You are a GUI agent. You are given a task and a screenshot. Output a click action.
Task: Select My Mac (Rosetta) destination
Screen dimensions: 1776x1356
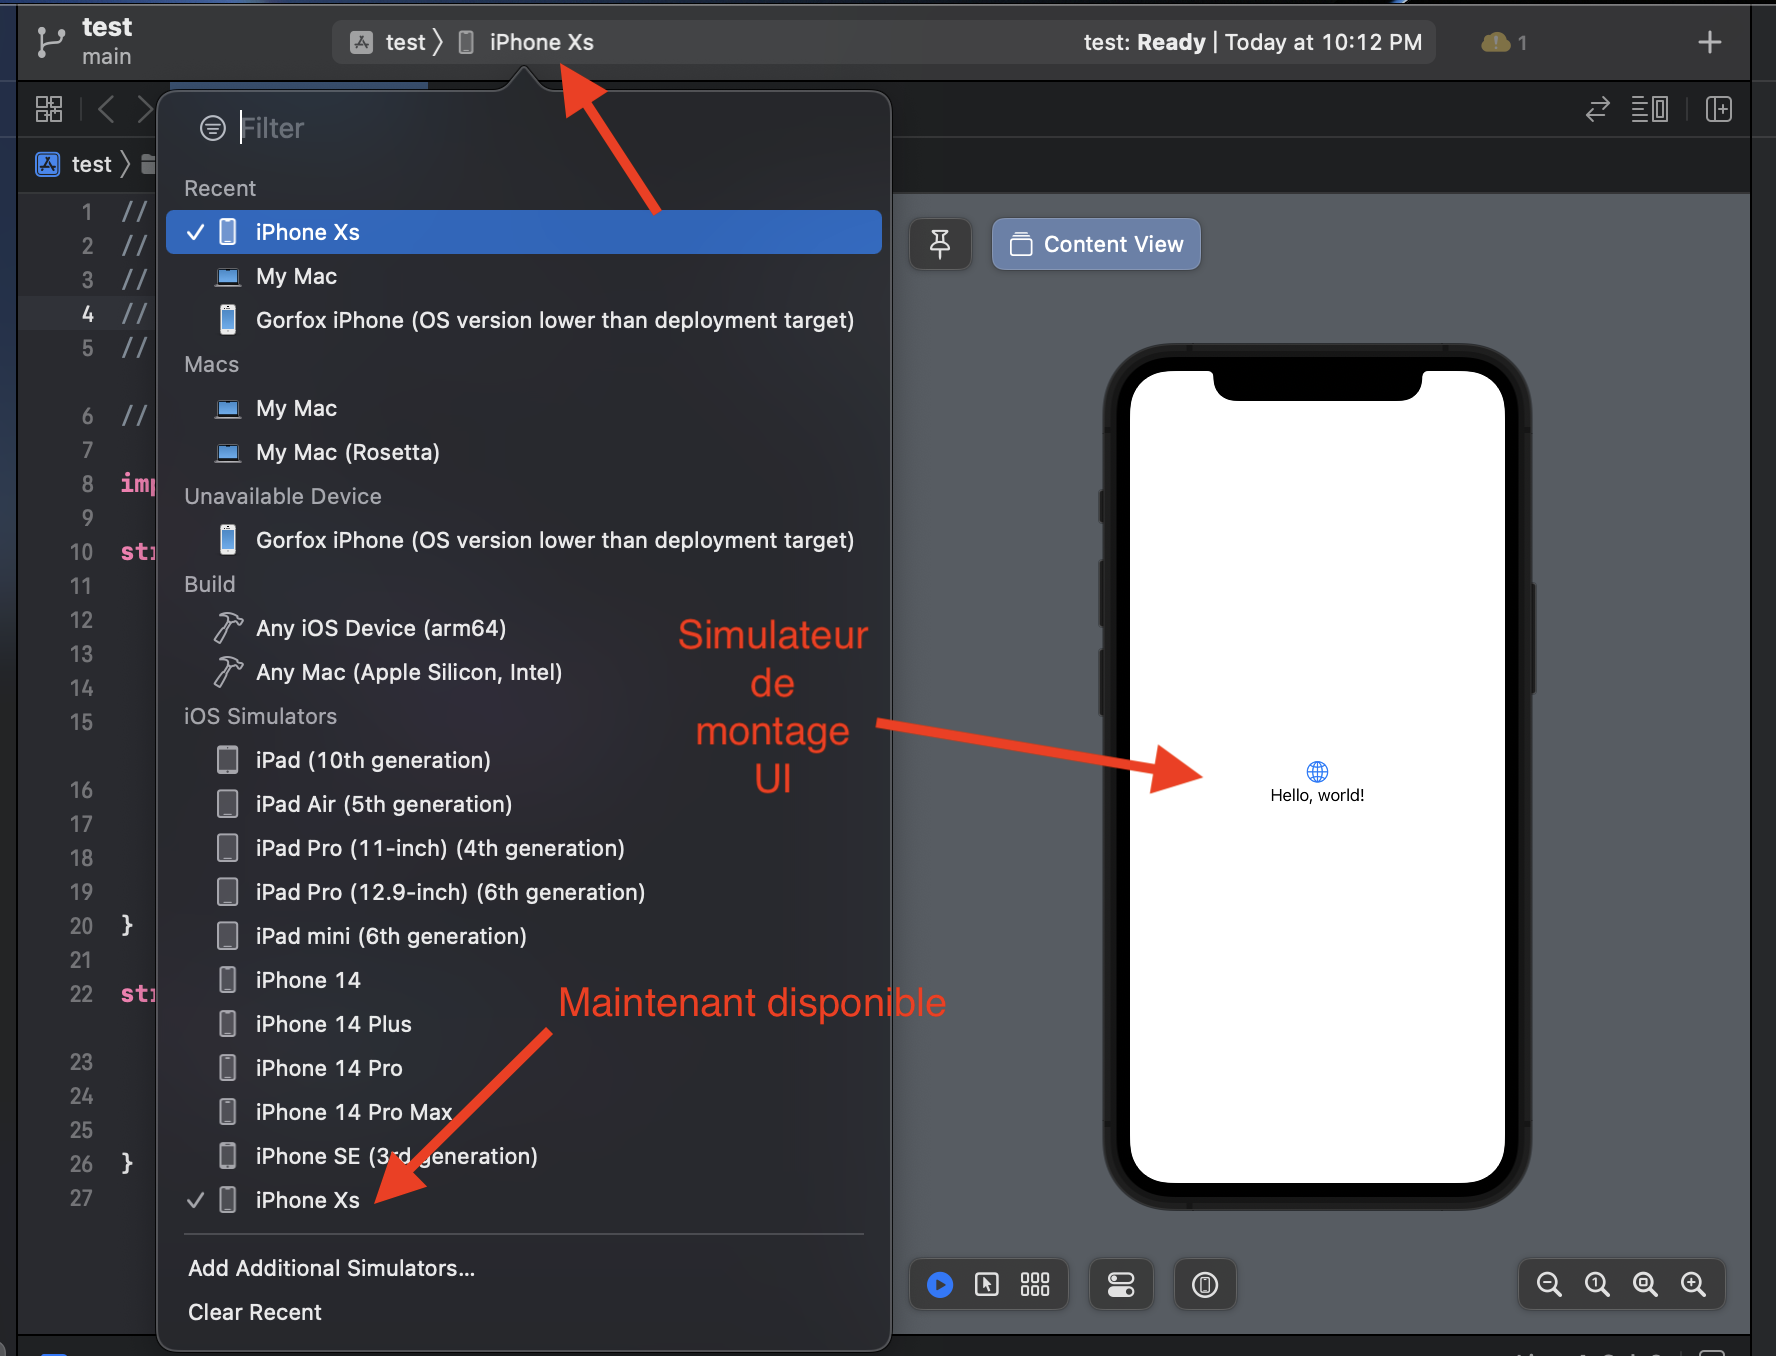tap(524, 452)
